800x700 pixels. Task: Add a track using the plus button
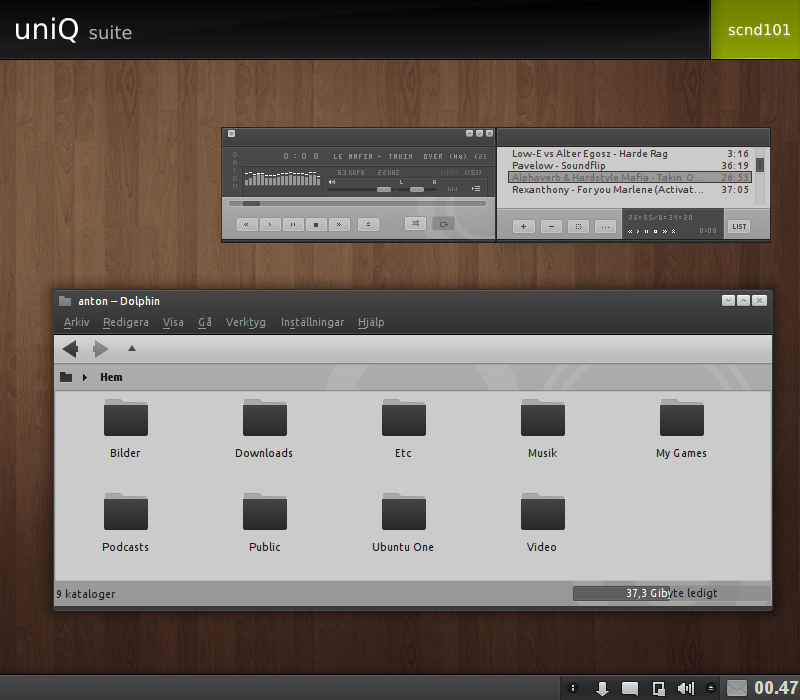(x=522, y=225)
